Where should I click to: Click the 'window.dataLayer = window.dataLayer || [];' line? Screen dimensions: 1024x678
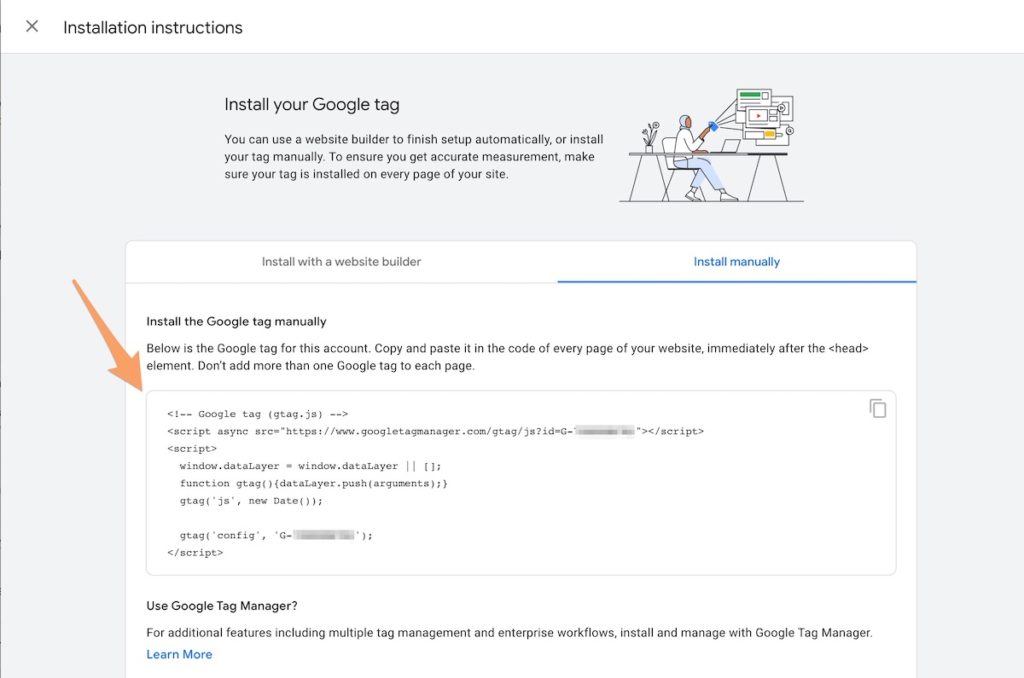[310, 466]
